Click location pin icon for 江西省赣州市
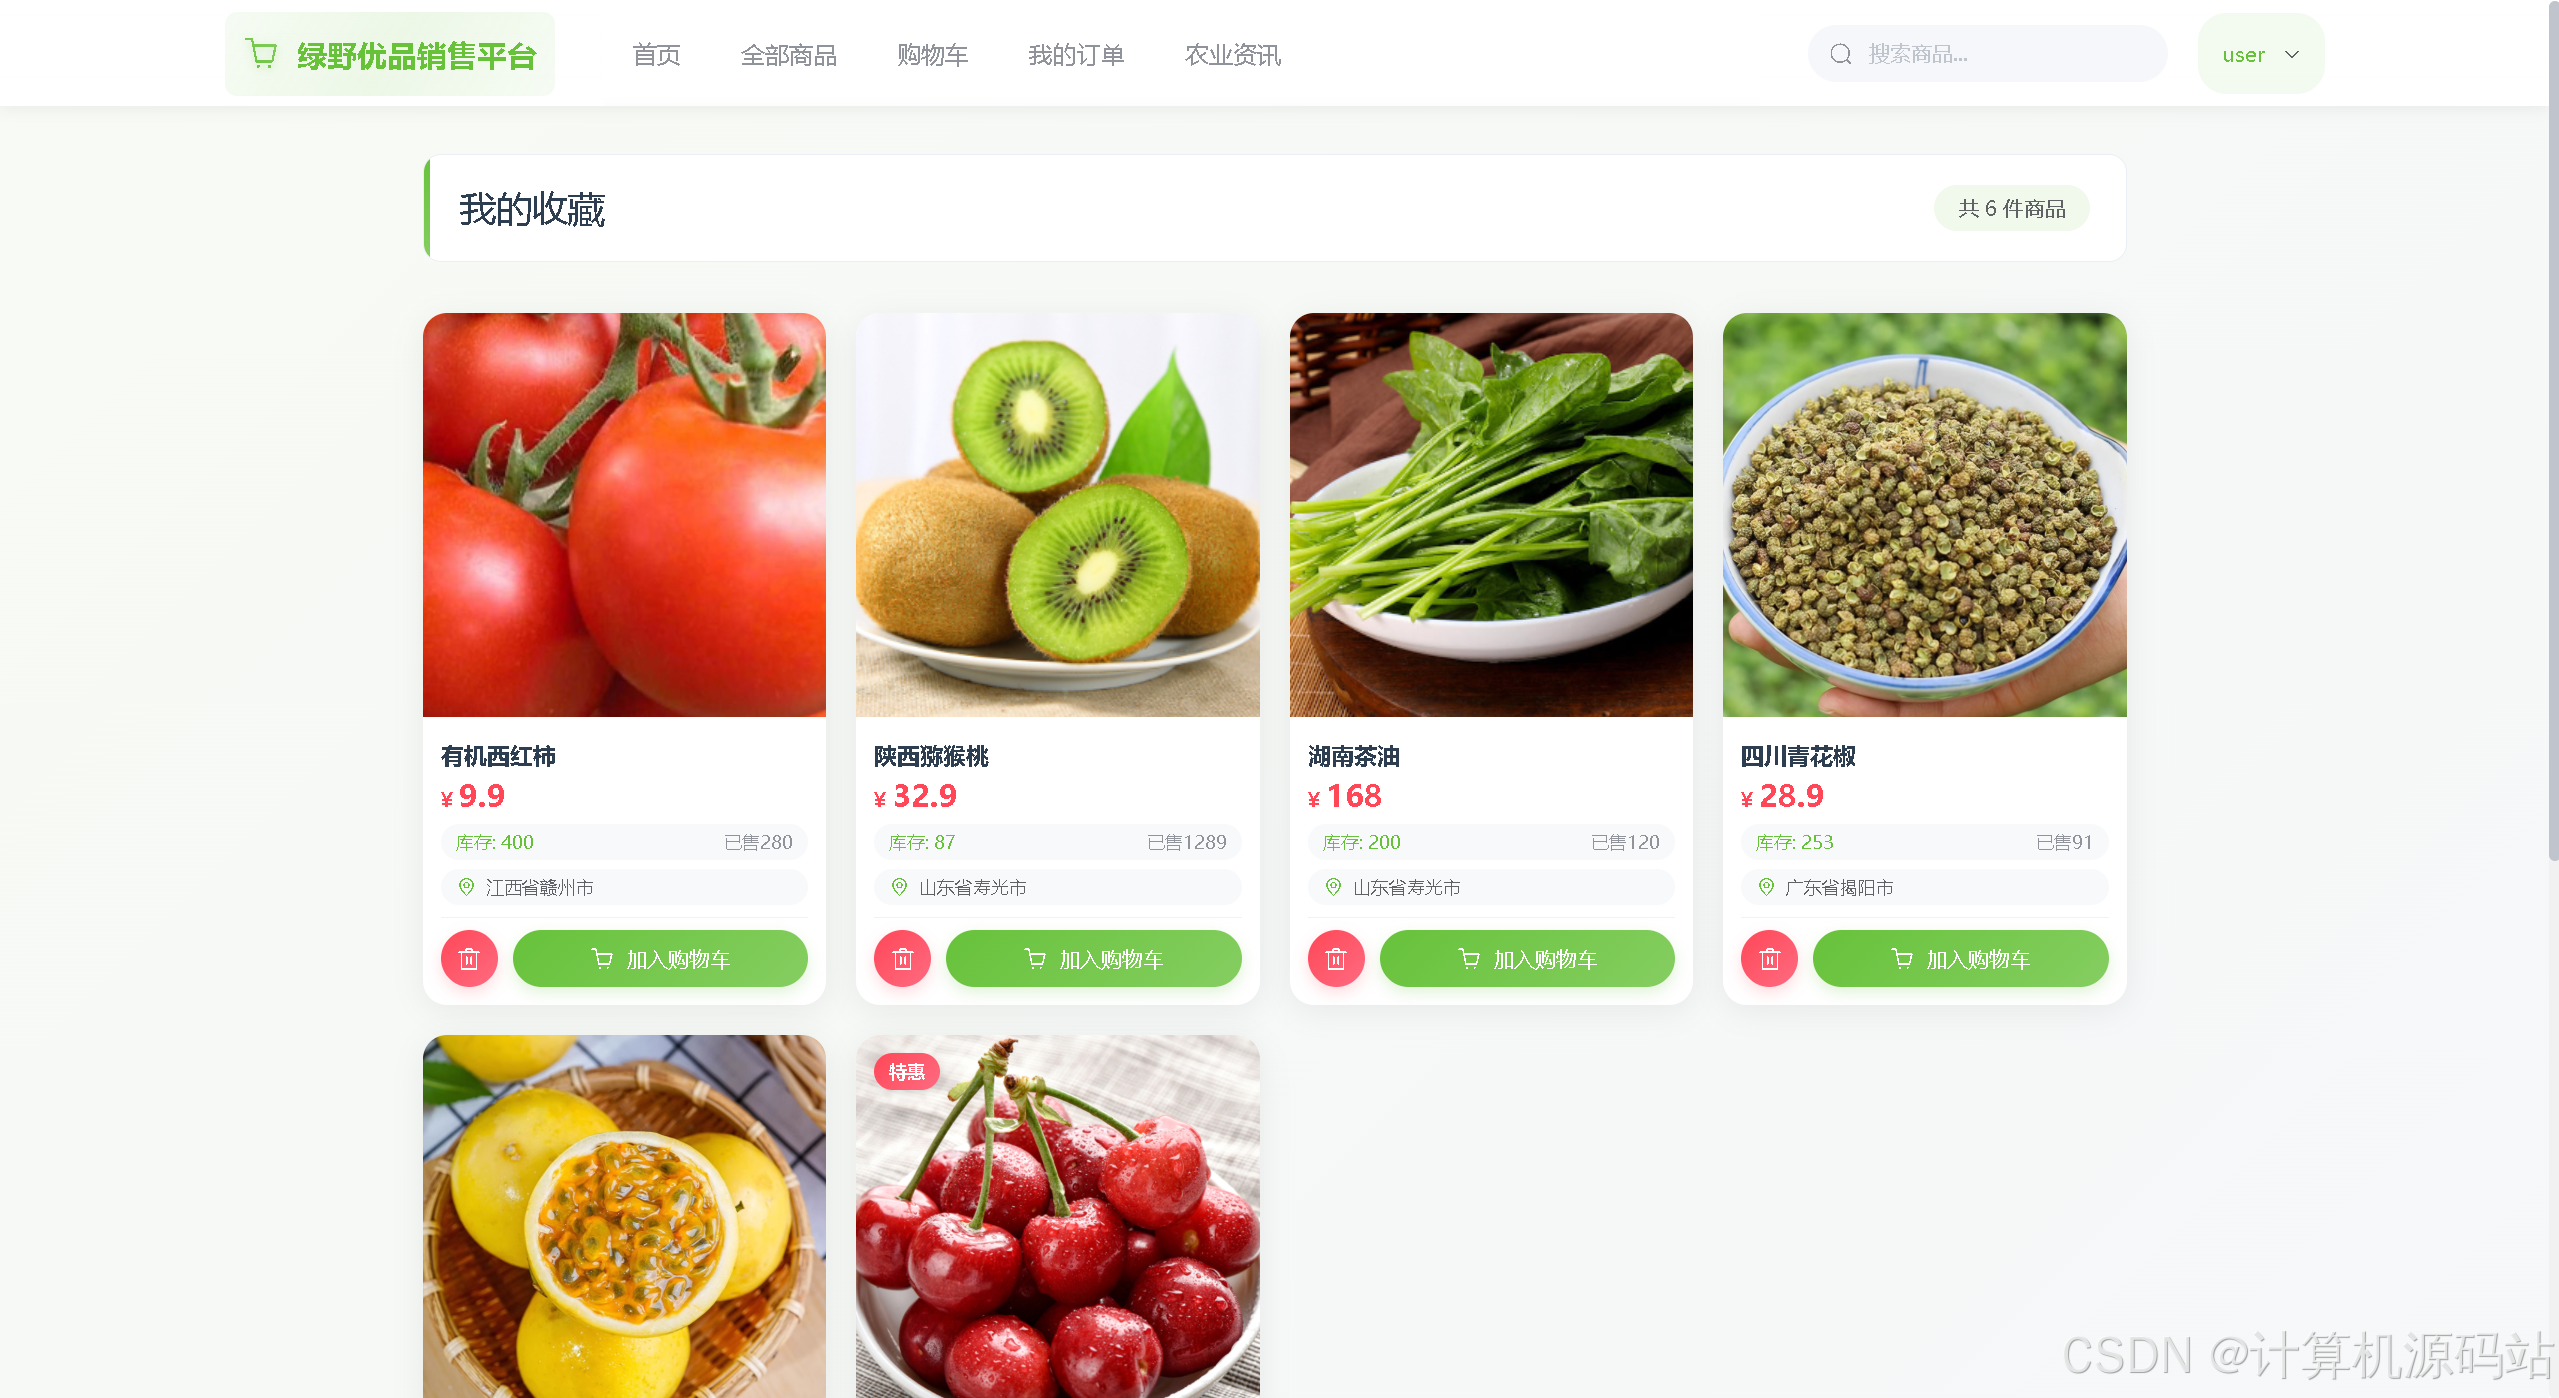Screen dimensions: 2559x1398 tap(466, 887)
